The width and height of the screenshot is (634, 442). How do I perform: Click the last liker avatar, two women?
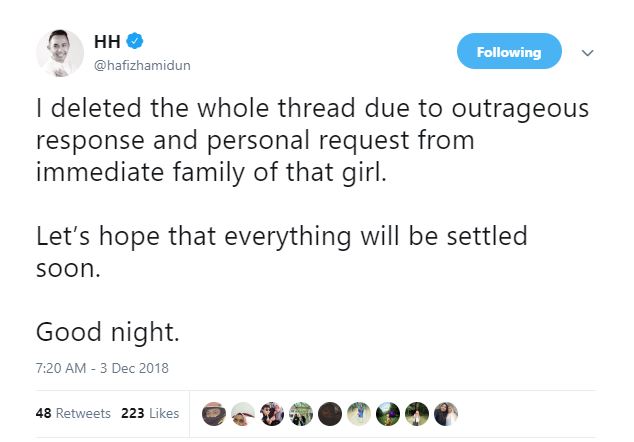coord(446,414)
